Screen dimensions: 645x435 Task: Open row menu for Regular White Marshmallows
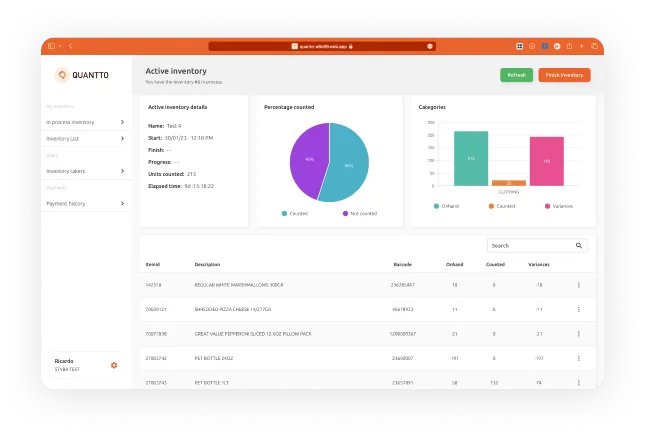tap(579, 285)
